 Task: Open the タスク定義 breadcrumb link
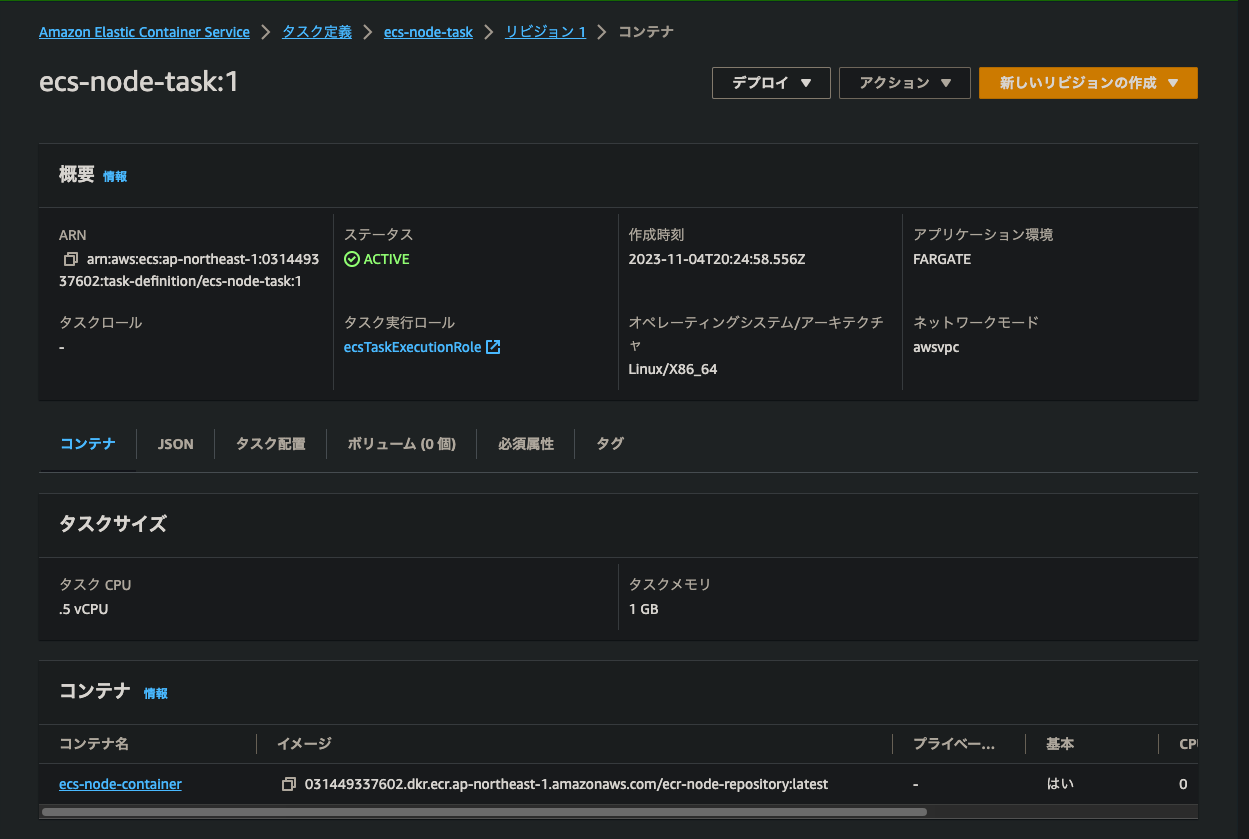point(317,32)
